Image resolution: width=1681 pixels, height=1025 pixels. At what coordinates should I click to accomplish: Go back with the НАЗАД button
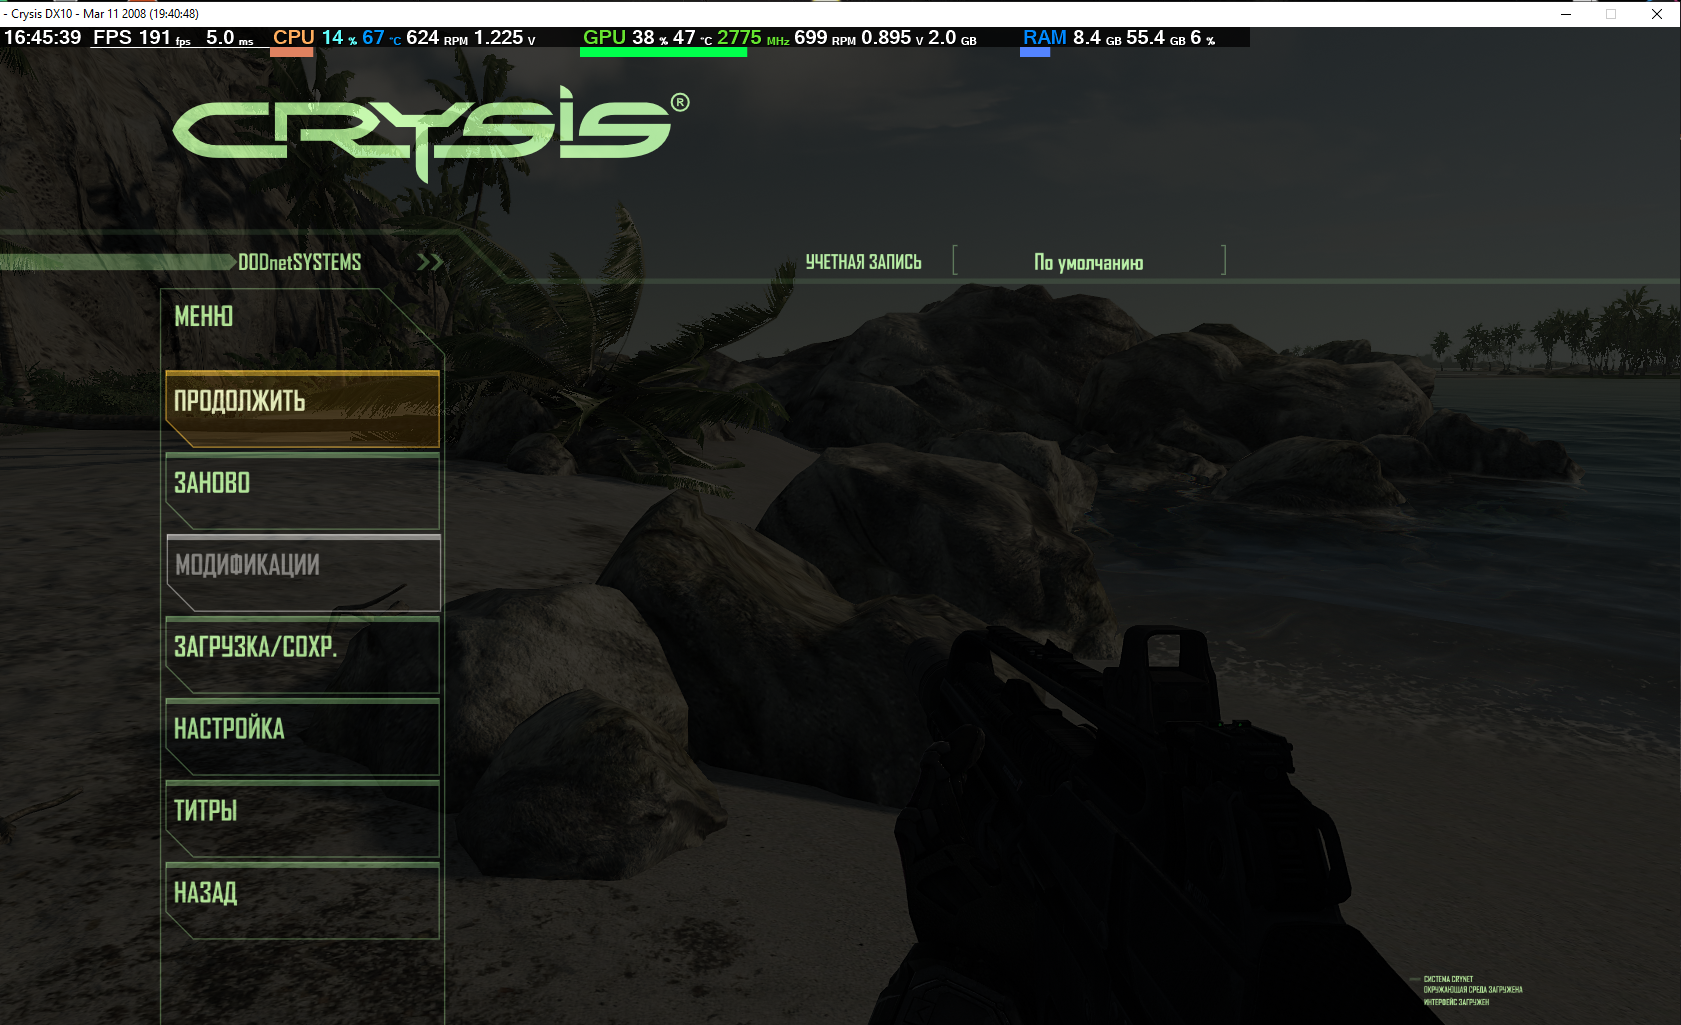coord(302,901)
